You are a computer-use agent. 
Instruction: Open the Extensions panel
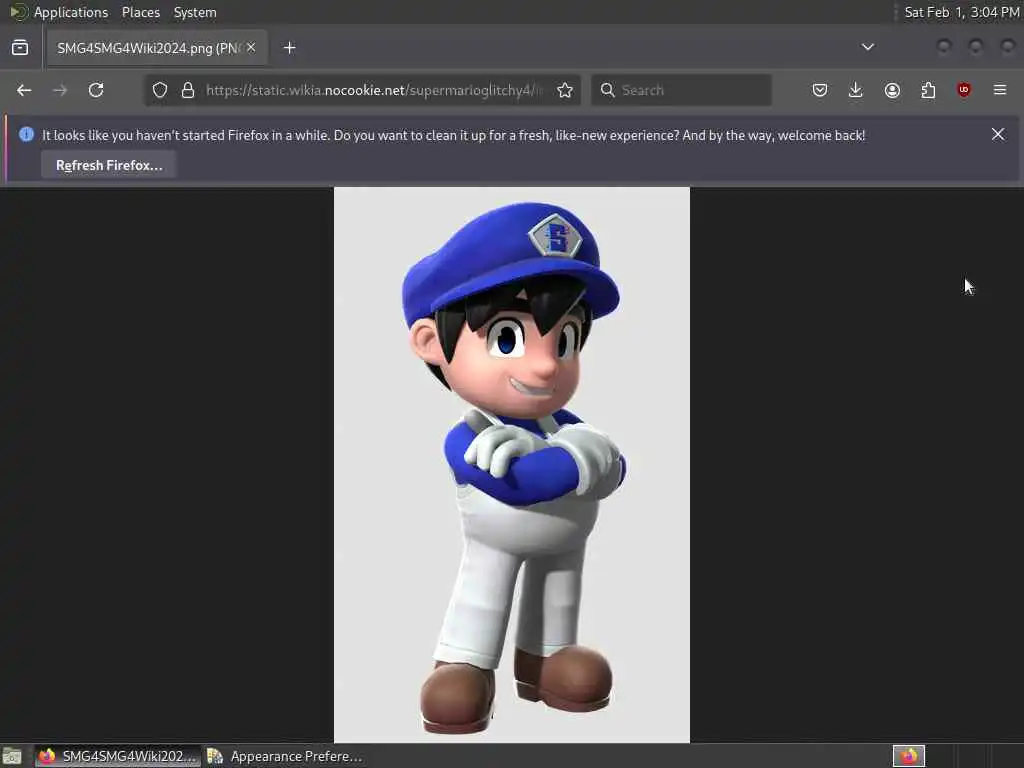pos(928,90)
